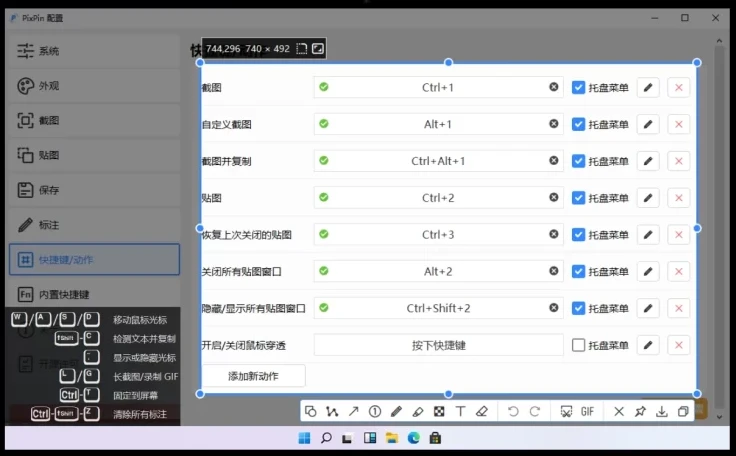Start long screenshot capture icon
736x456 pixels.
(566, 412)
